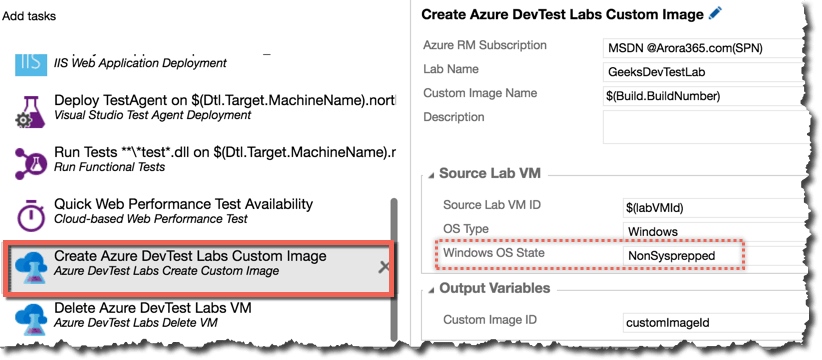The width and height of the screenshot is (822, 360).
Task: Click the 'IIS Web Application Deployment' subtitle
Action: pyautogui.click(x=140, y=63)
